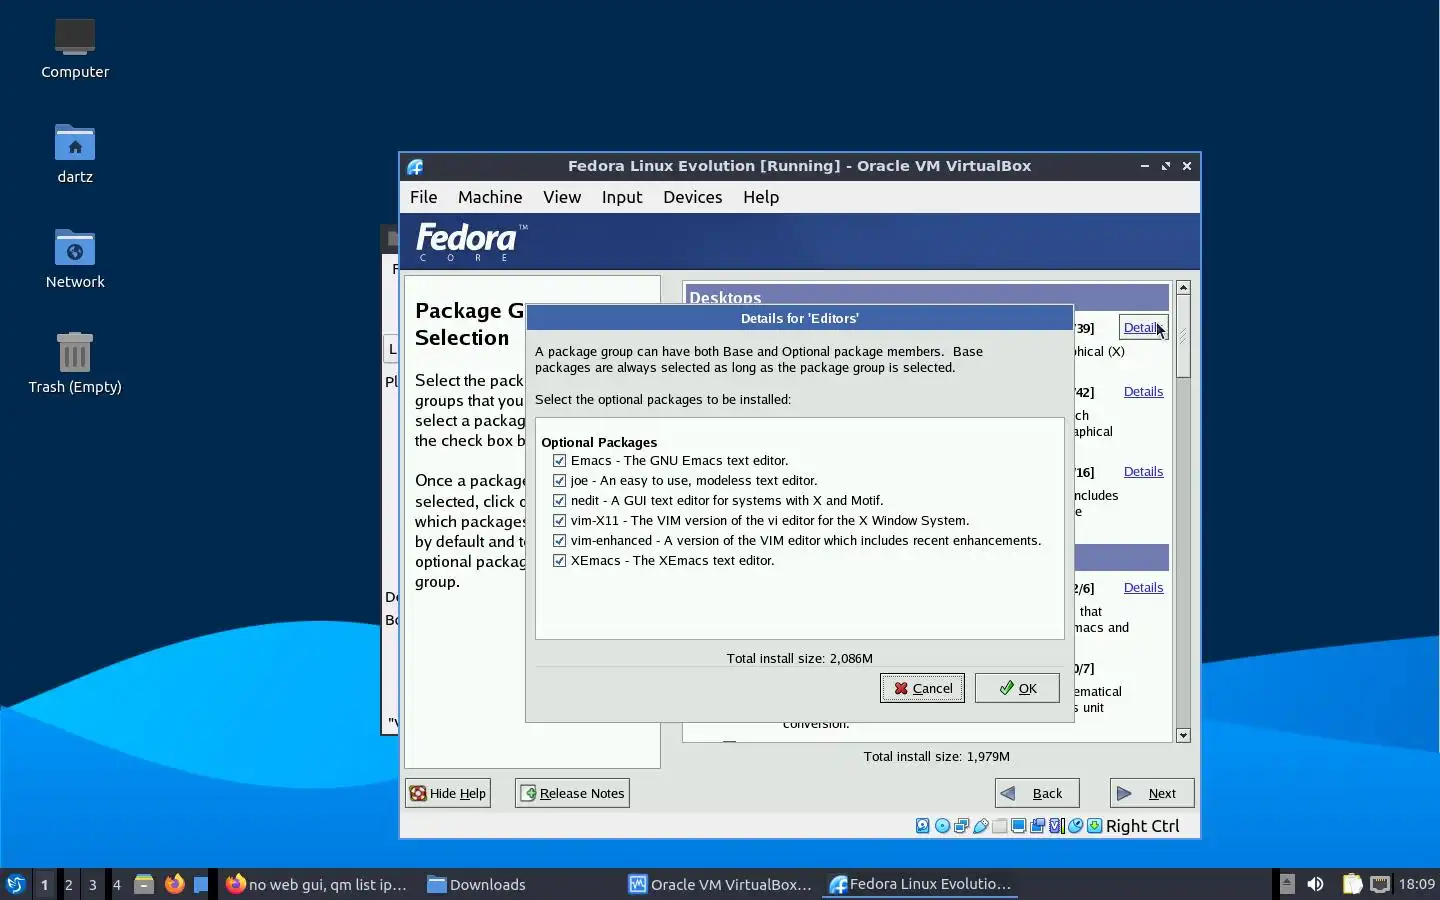Open the Computer desktop icon

click(x=75, y=48)
